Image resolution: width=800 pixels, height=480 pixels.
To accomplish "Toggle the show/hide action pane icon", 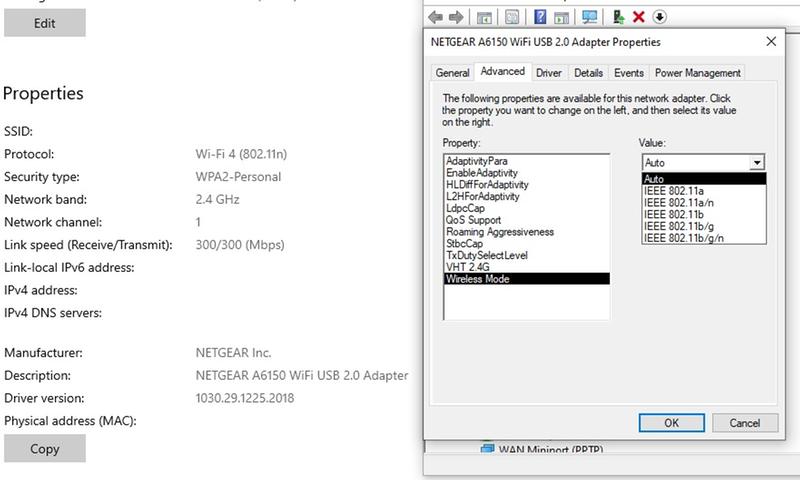I will (561, 17).
